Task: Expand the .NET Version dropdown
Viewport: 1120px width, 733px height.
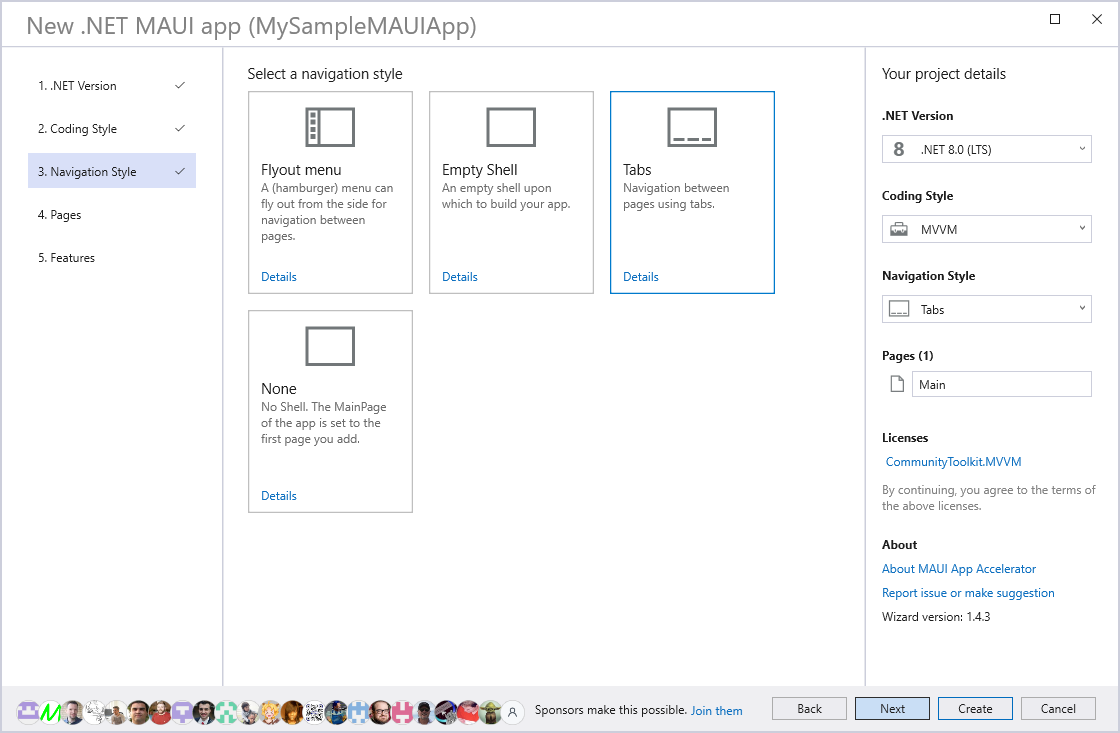Action: click(x=986, y=150)
